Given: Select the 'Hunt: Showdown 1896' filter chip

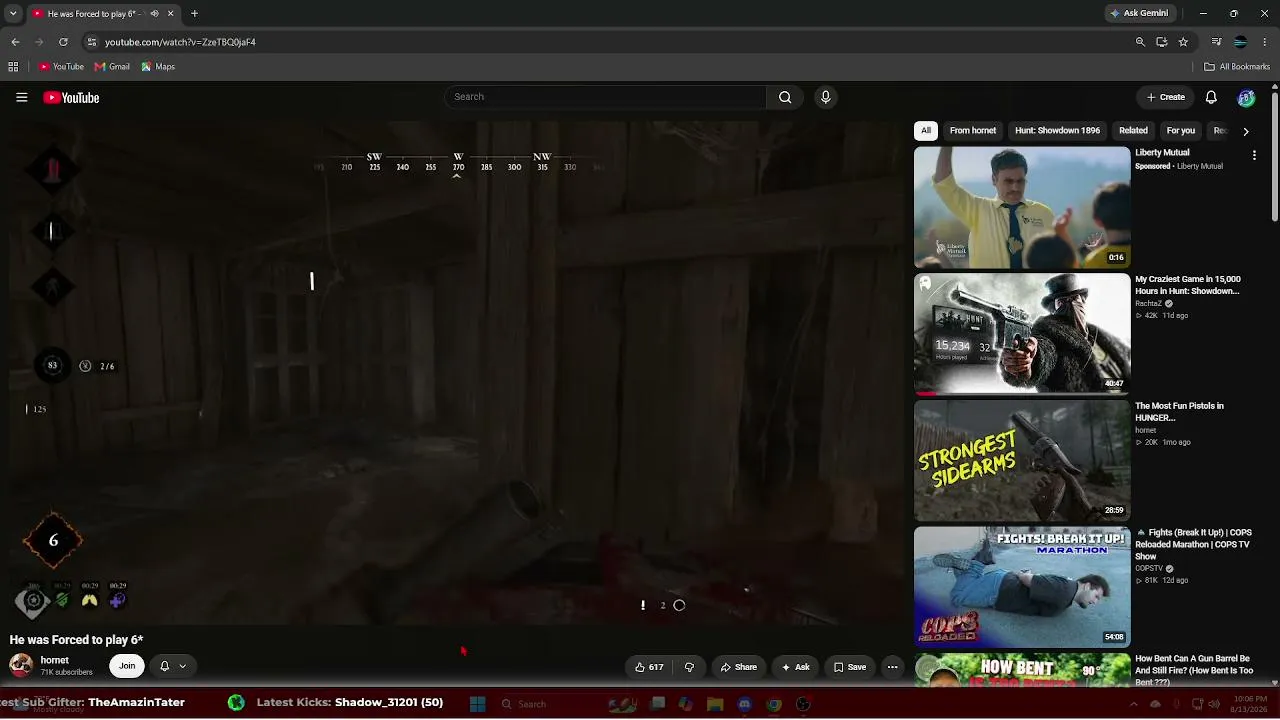Looking at the screenshot, I should pyautogui.click(x=1057, y=131).
